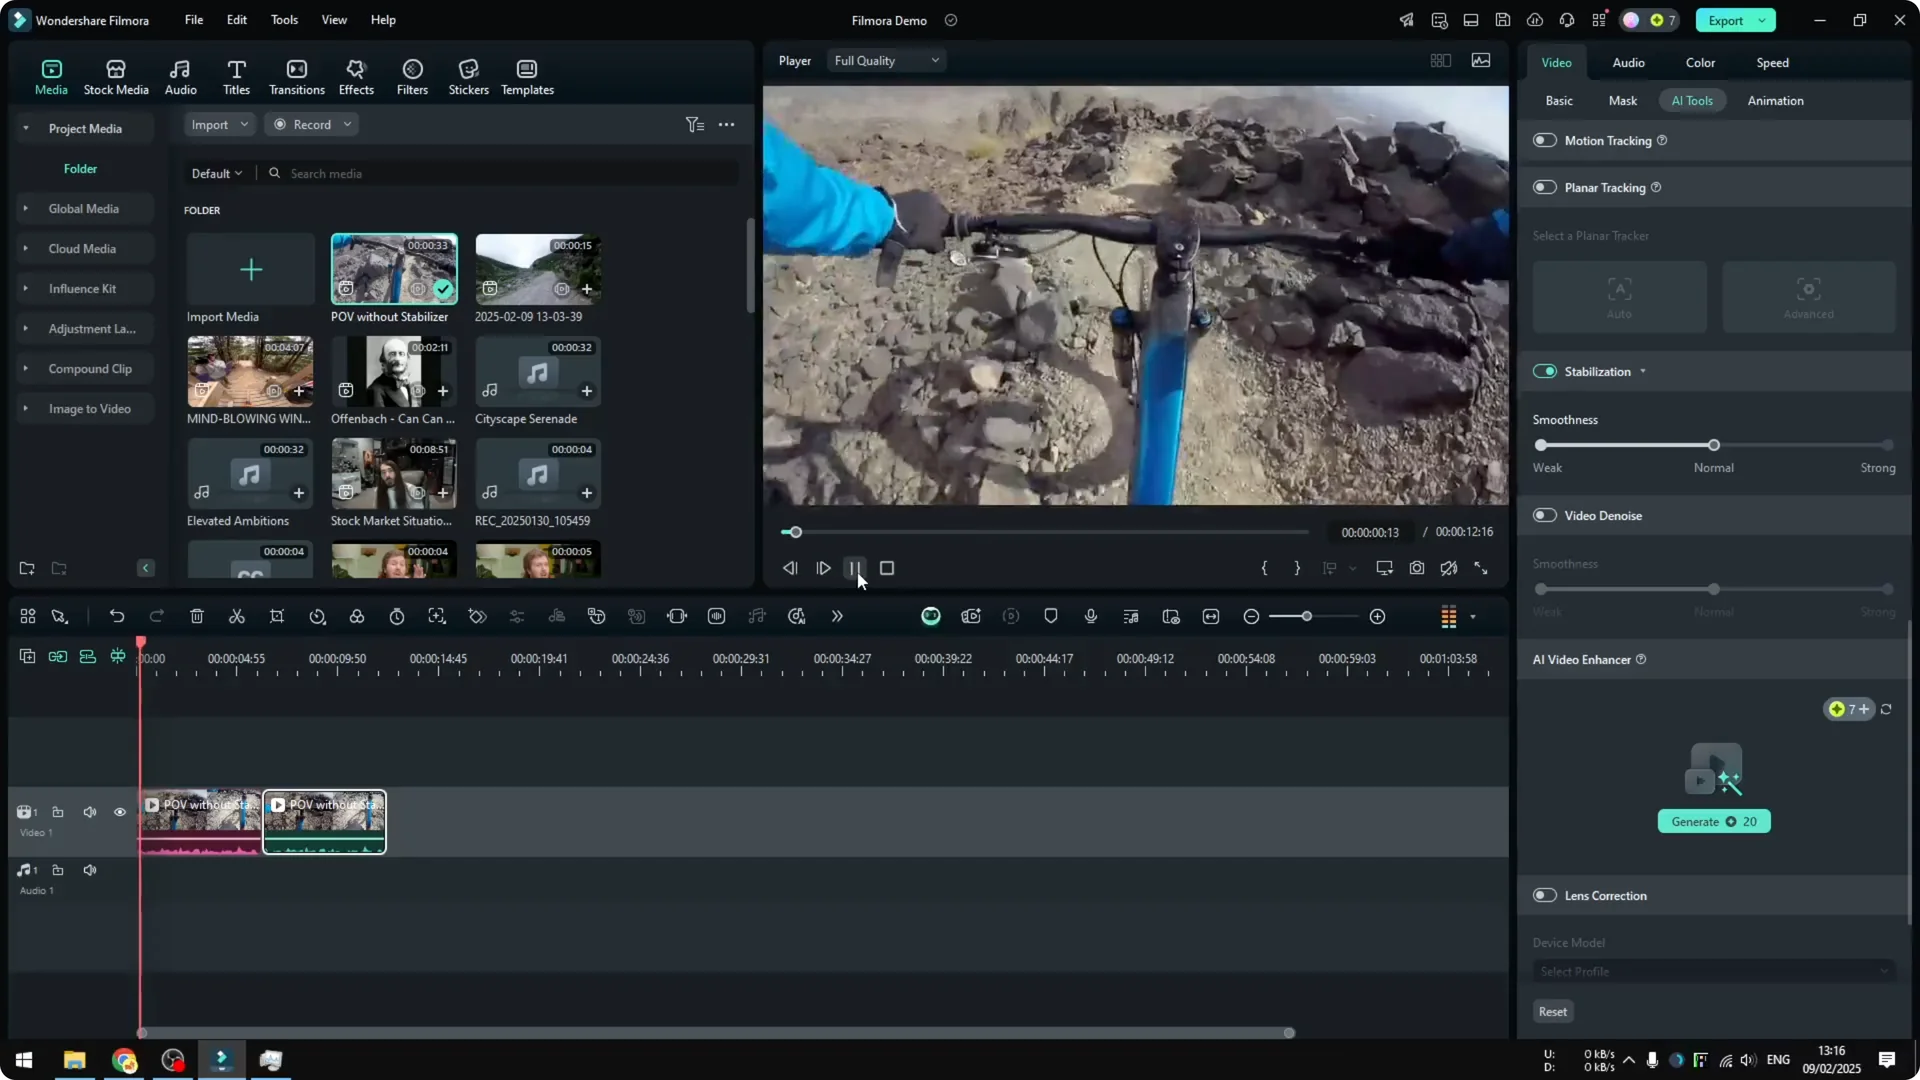Open the Tools menu

[283, 20]
